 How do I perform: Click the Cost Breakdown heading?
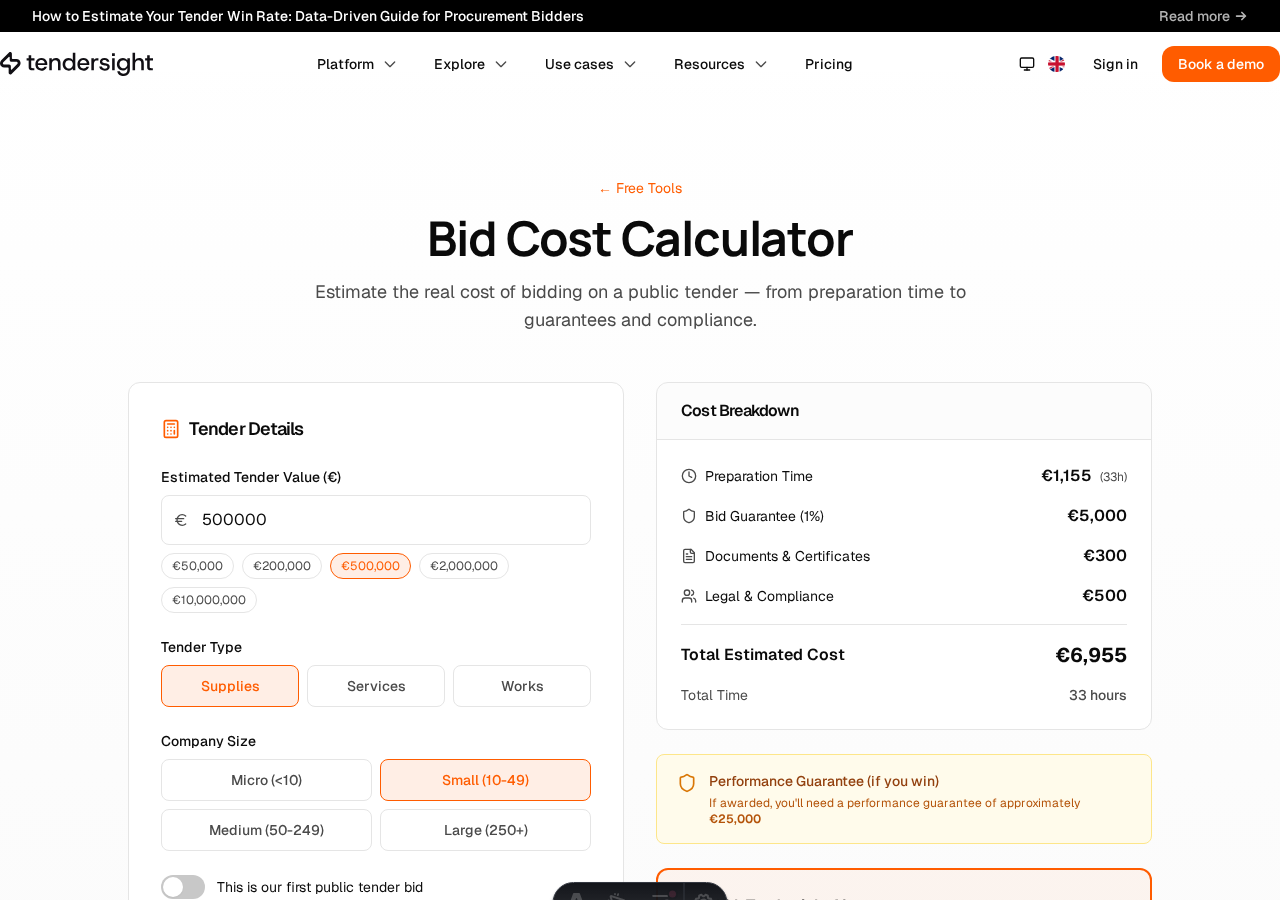click(x=740, y=411)
